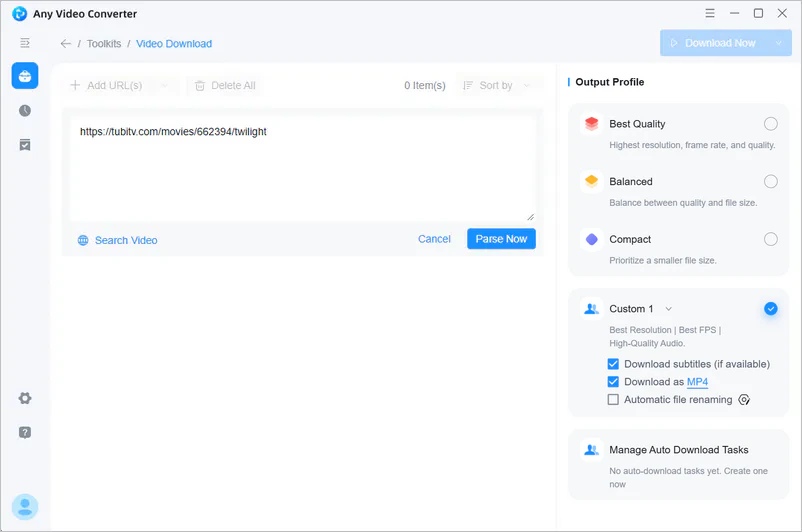This screenshot has height=532, width=802.
Task: Open the Toolkits briefcase icon in sidebar
Action: [x=25, y=76]
